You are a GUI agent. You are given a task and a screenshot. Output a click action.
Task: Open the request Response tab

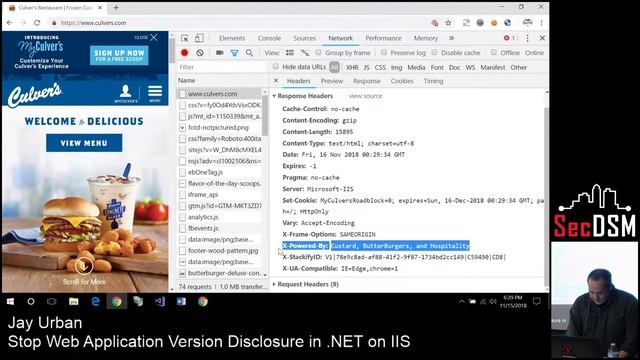tap(367, 81)
